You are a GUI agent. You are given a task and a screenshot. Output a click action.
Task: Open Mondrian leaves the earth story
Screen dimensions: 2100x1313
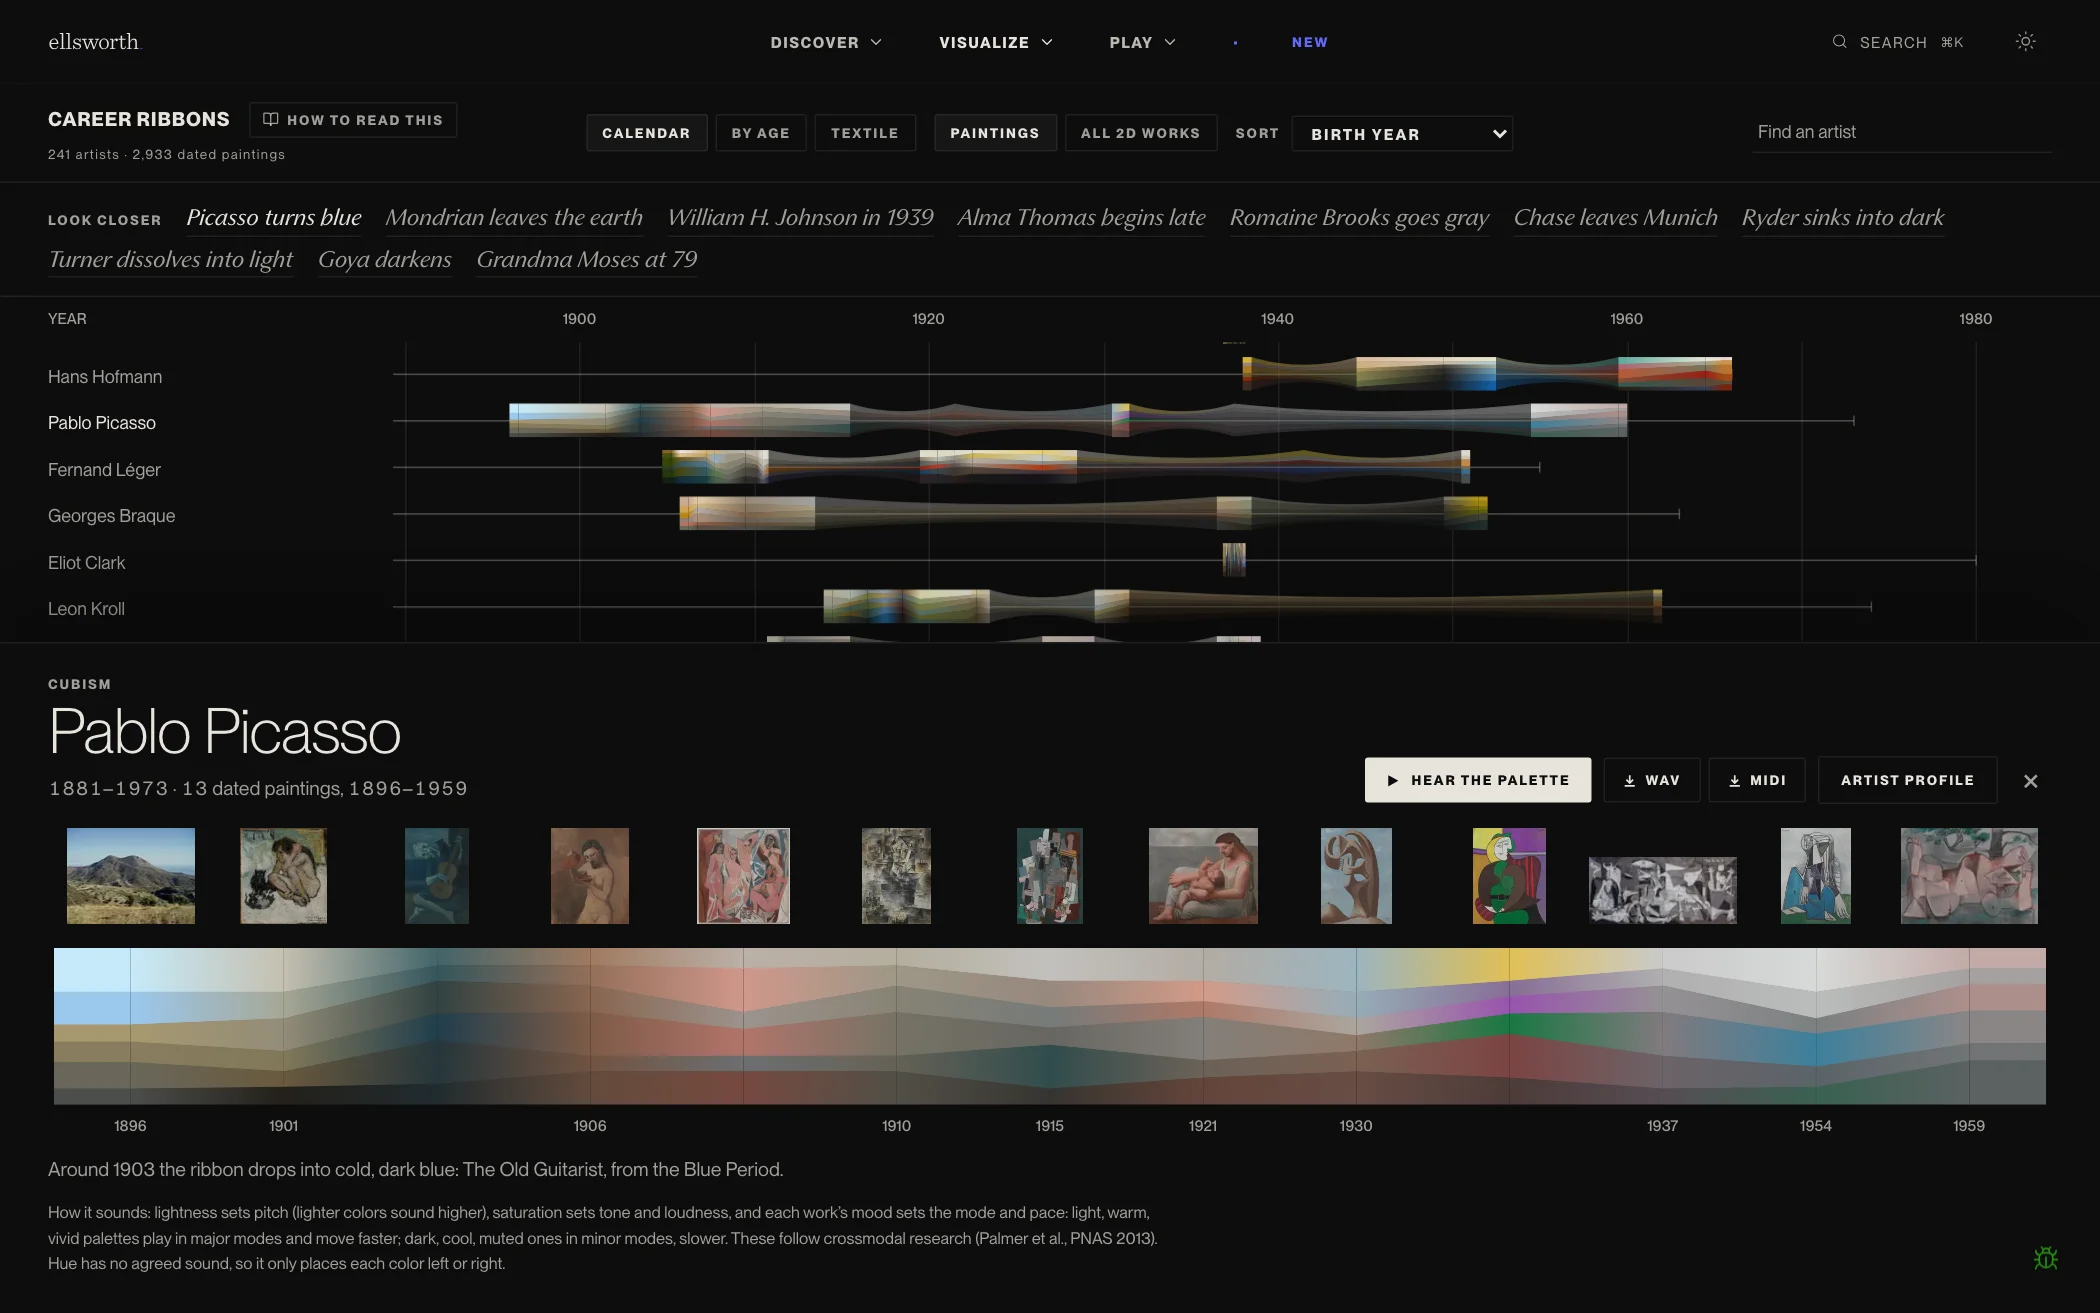click(x=514, y=218)
